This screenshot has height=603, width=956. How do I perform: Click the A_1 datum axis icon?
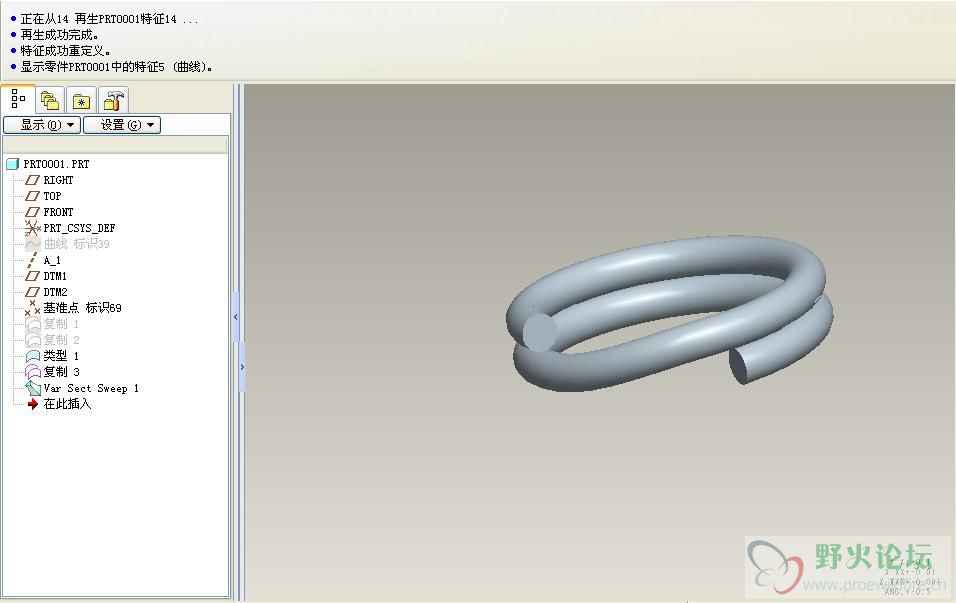32,260
